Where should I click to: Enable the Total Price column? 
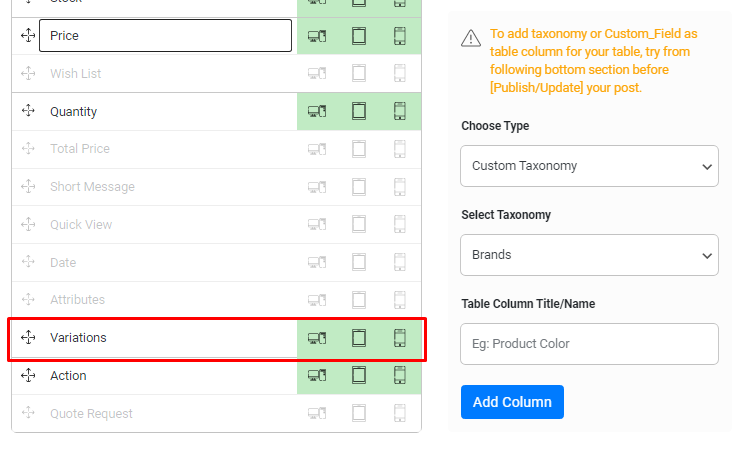216,149
